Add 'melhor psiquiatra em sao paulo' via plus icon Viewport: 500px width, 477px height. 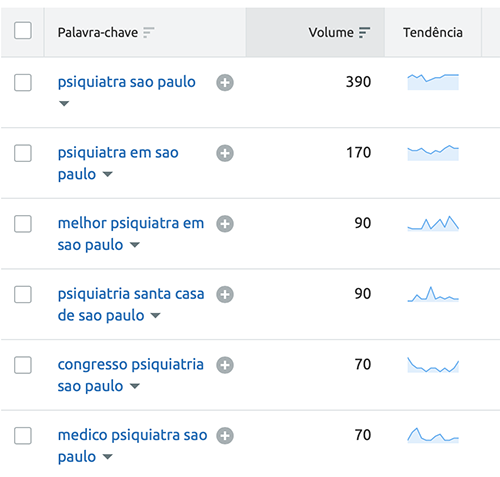click(225, 224)
